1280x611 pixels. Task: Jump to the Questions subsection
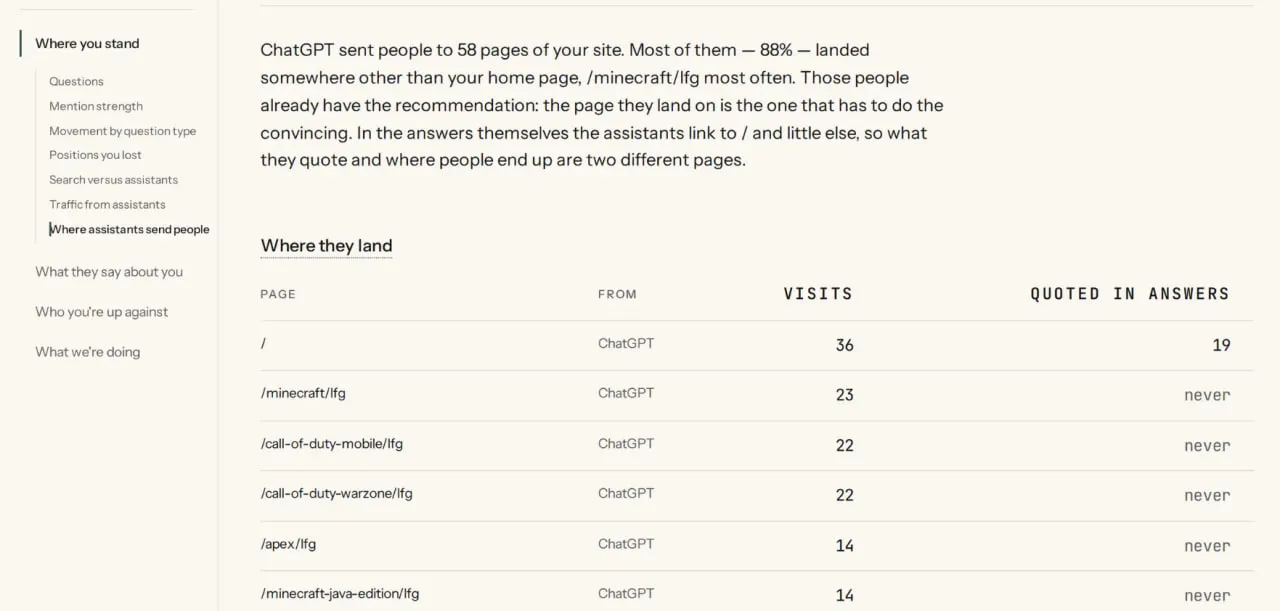click(76, 81)
